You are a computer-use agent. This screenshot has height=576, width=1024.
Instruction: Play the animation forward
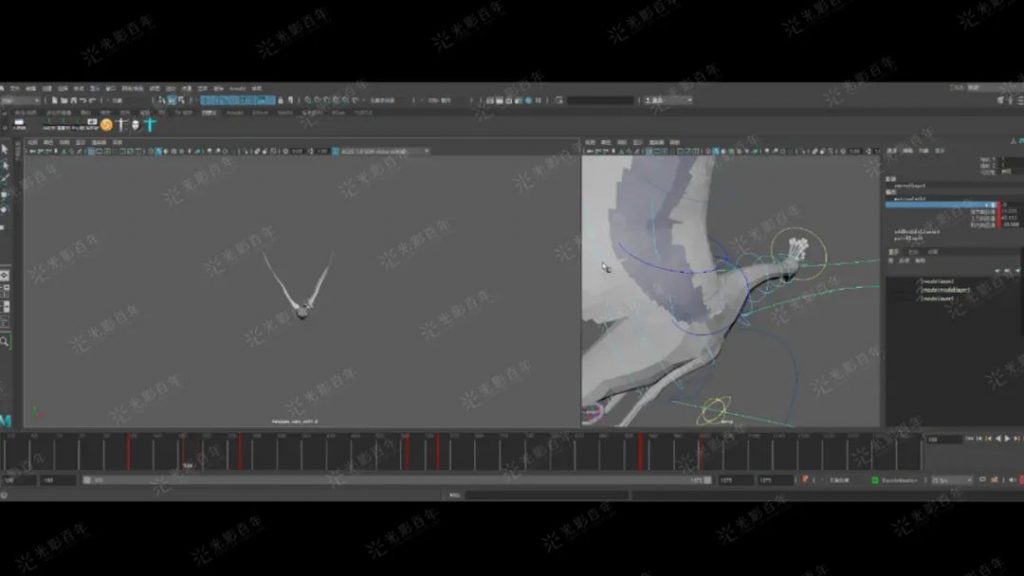click(x=1008, y=439)
